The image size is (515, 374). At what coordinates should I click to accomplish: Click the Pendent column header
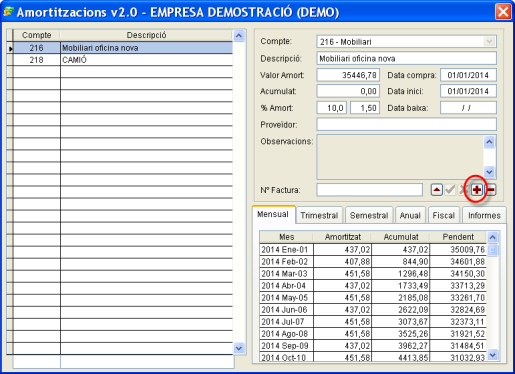[458, 237]
